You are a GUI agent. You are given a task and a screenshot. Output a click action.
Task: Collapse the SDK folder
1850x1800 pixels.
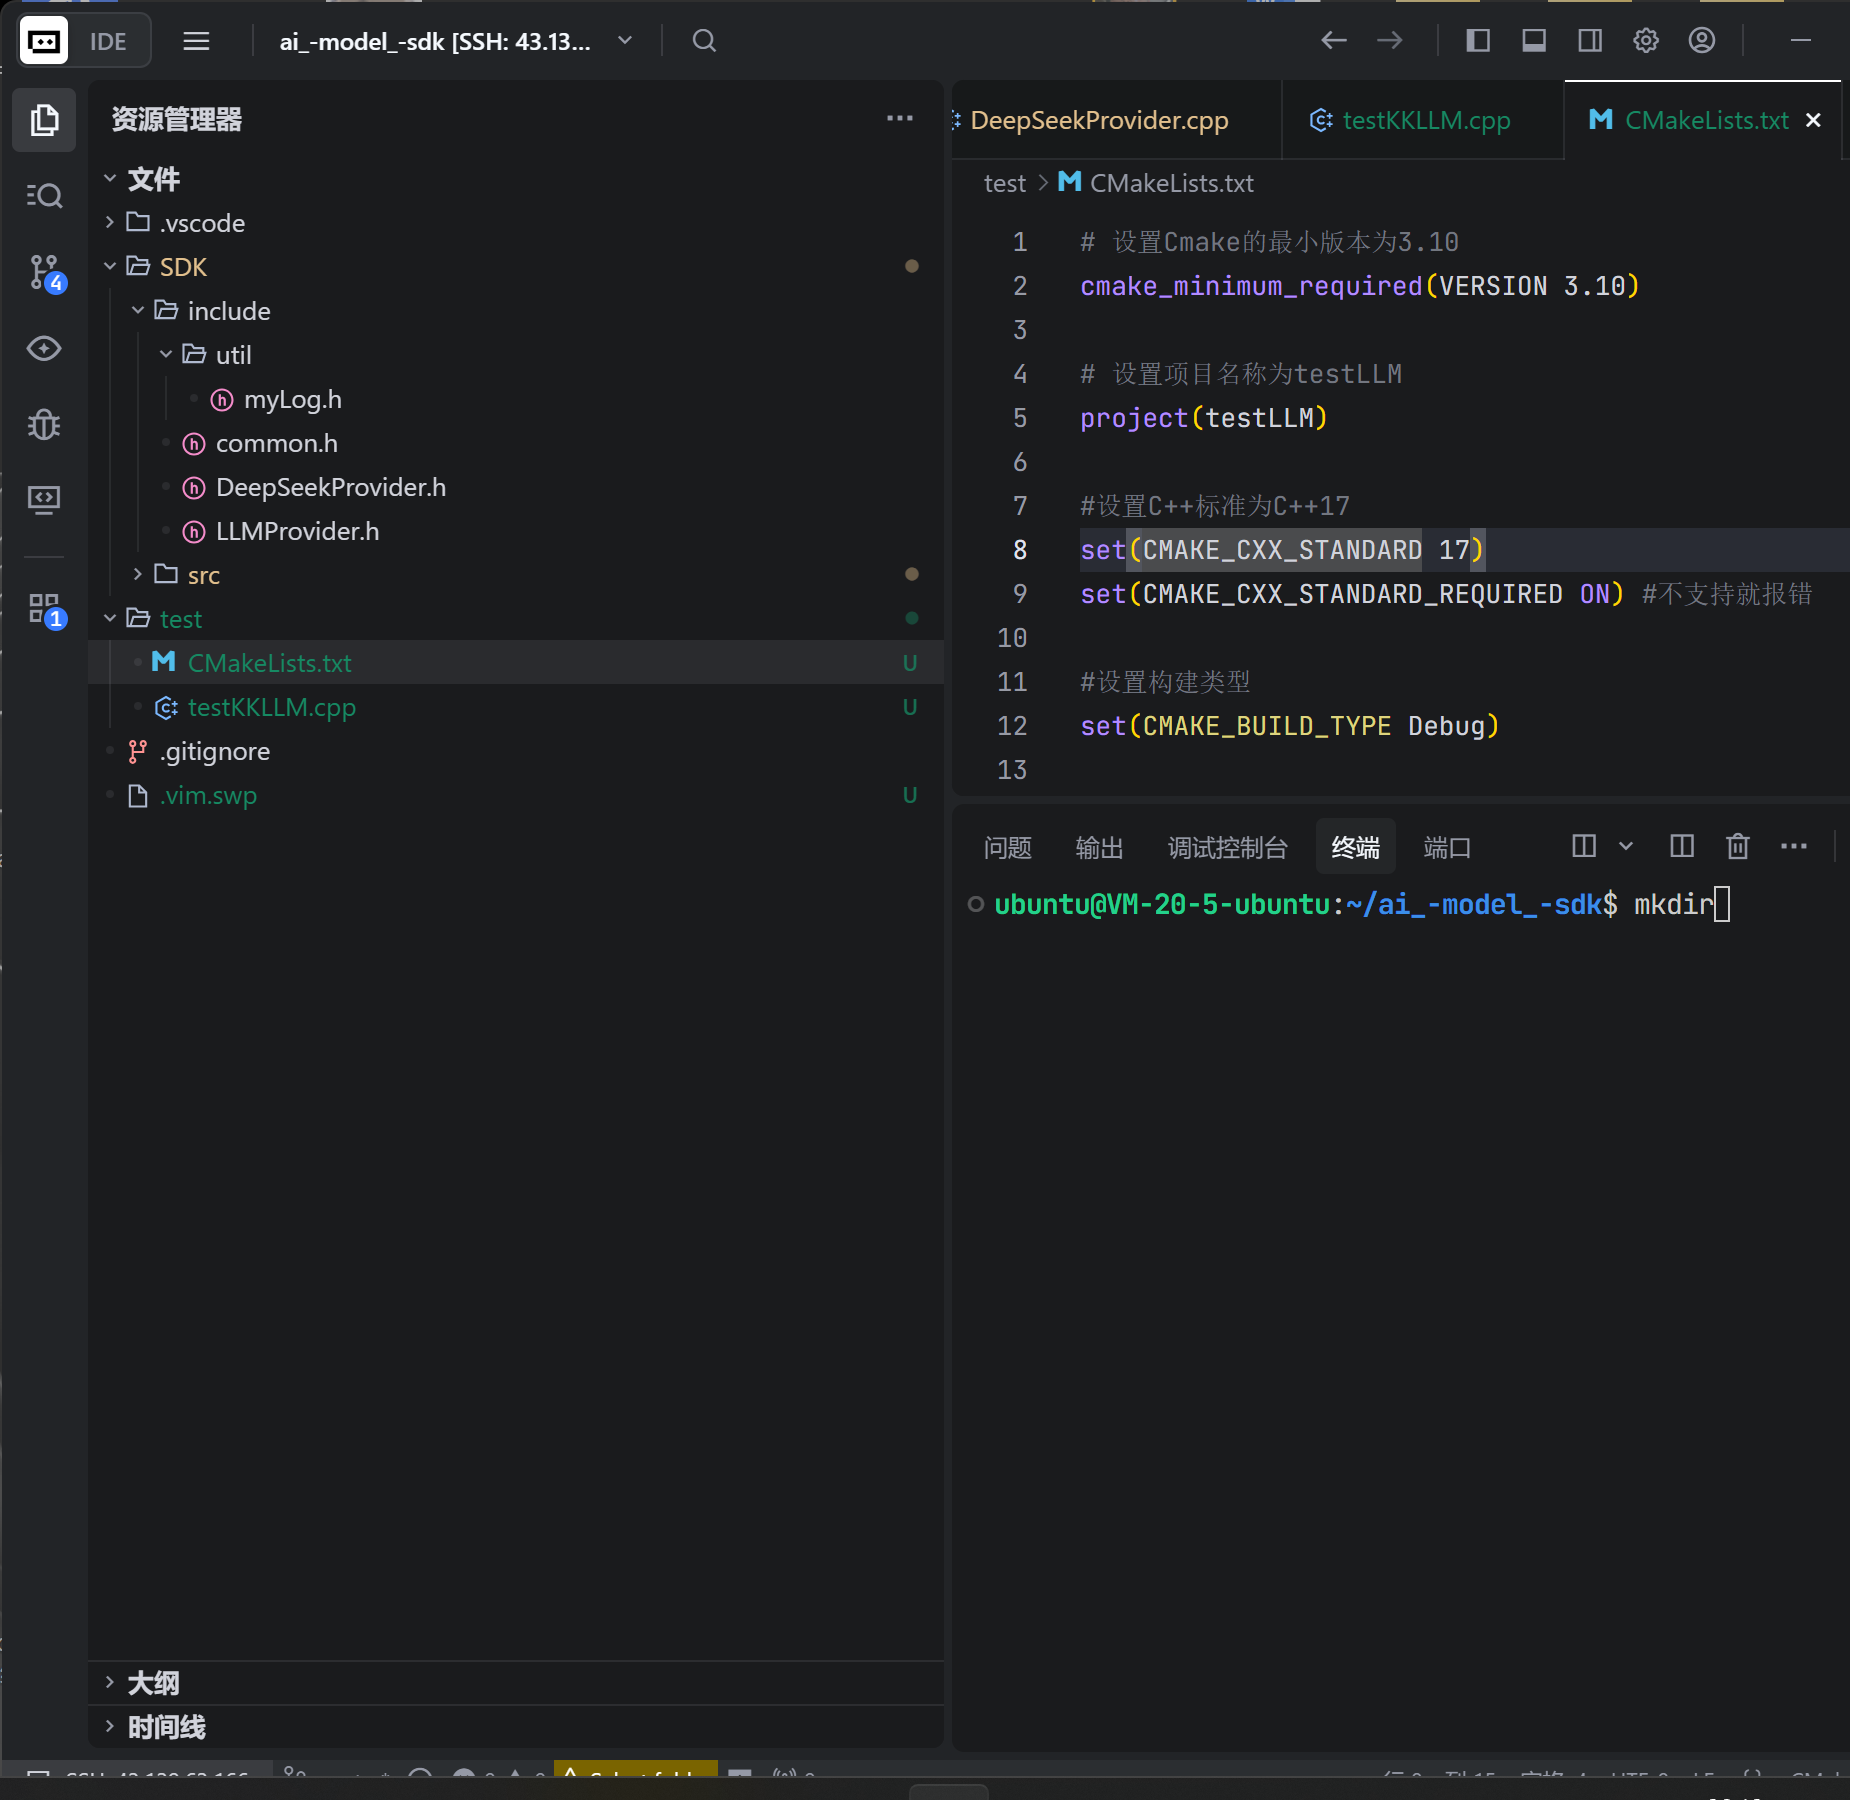(110, 266)
